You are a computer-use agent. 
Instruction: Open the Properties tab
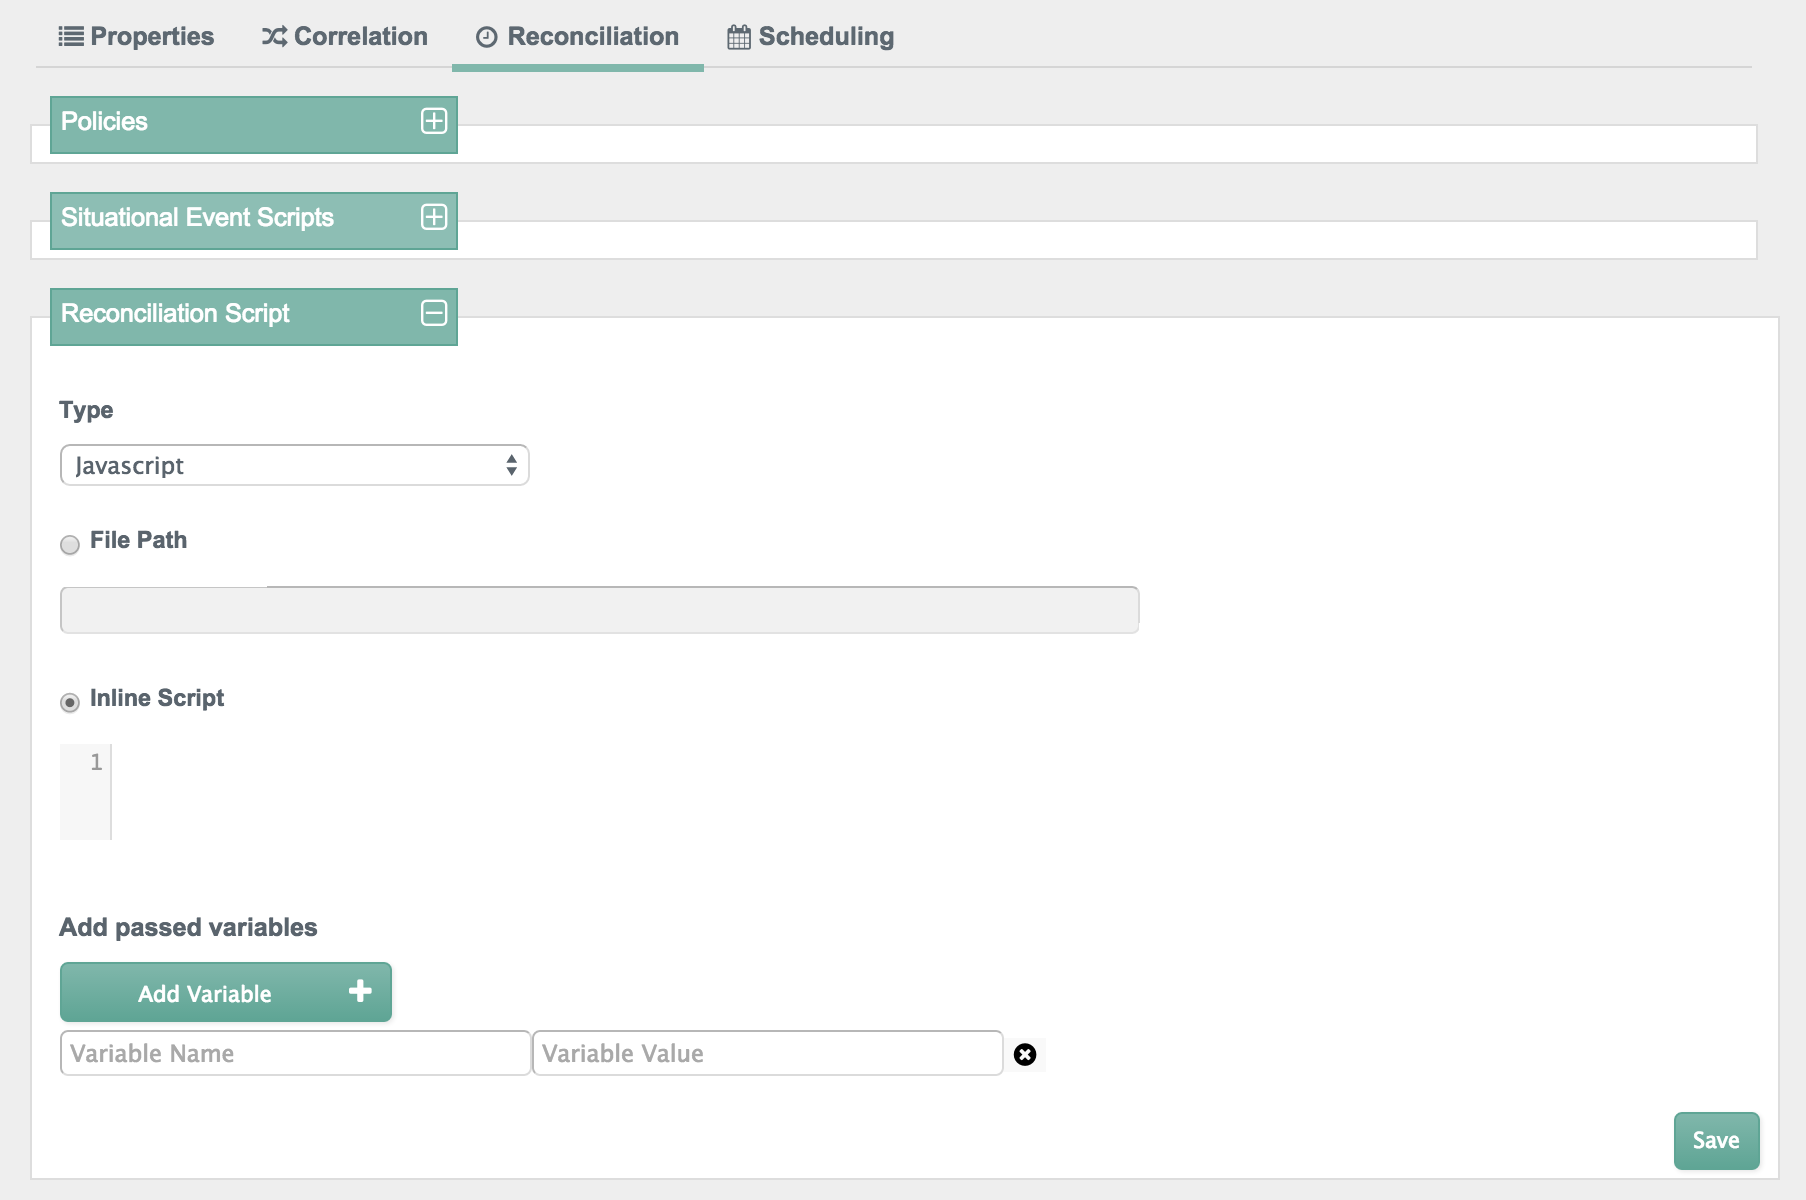pos(136,36)
